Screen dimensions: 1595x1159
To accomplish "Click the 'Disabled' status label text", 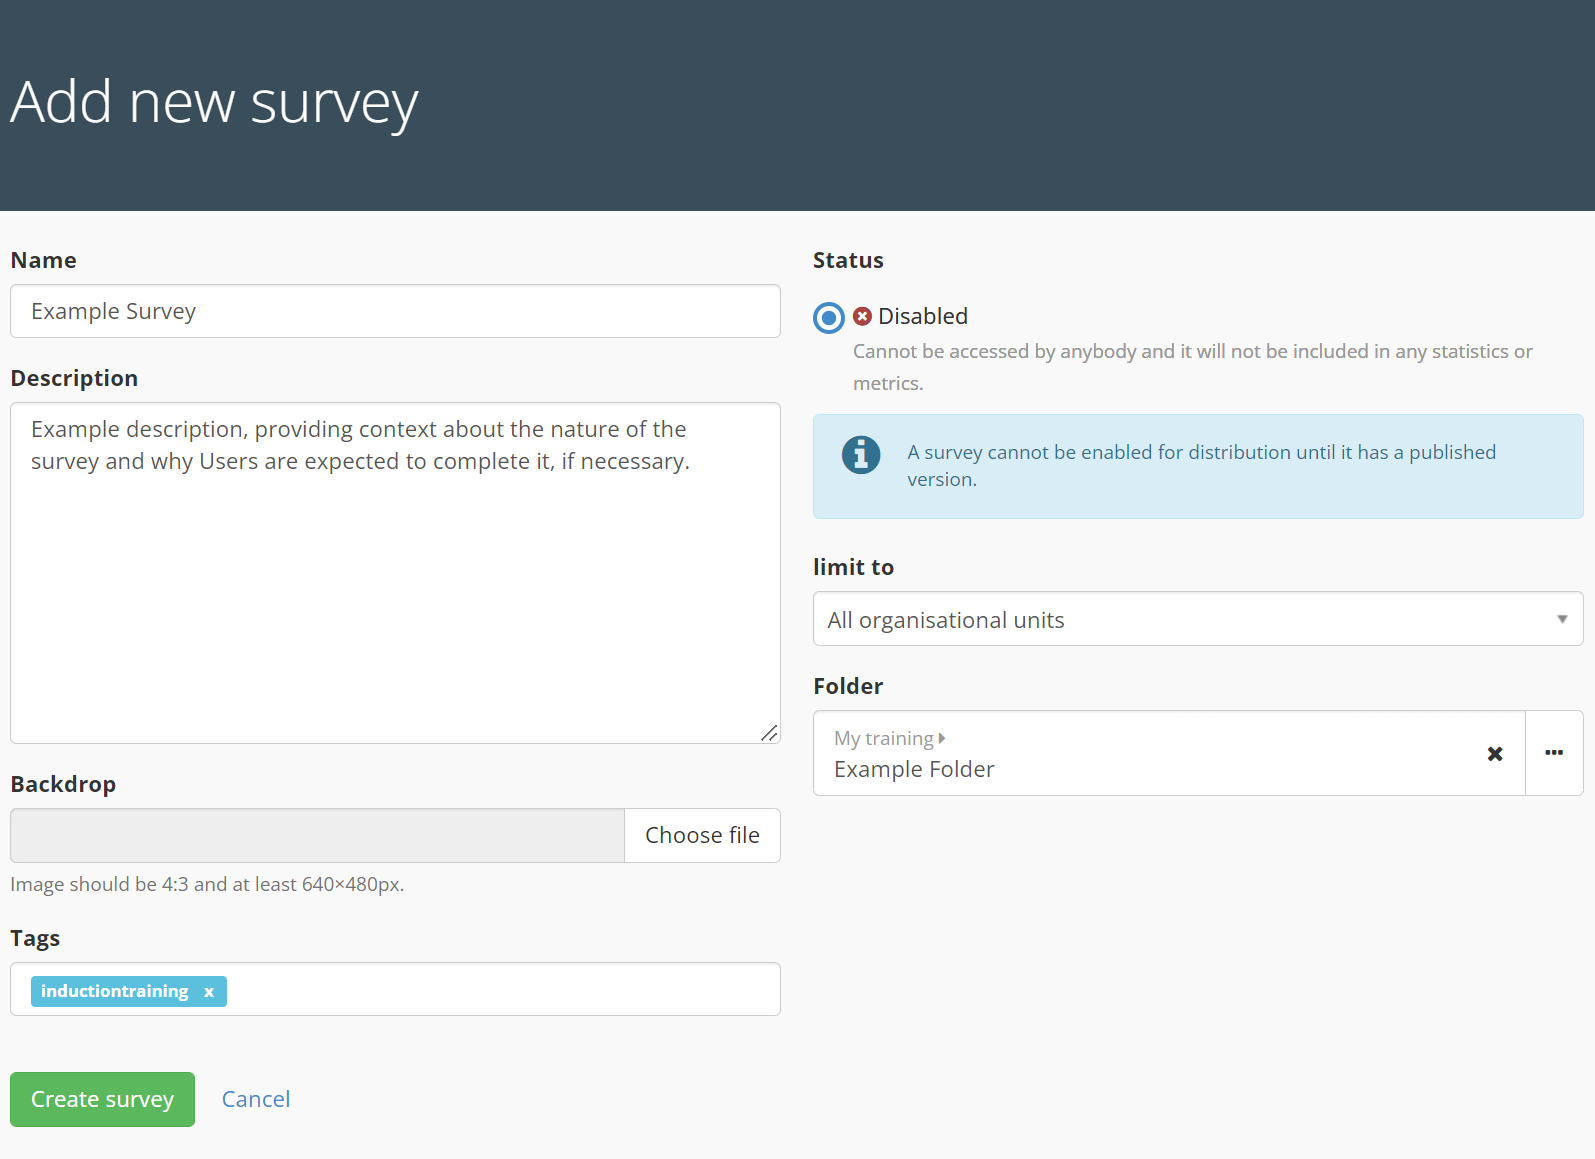I will [922, 317].
